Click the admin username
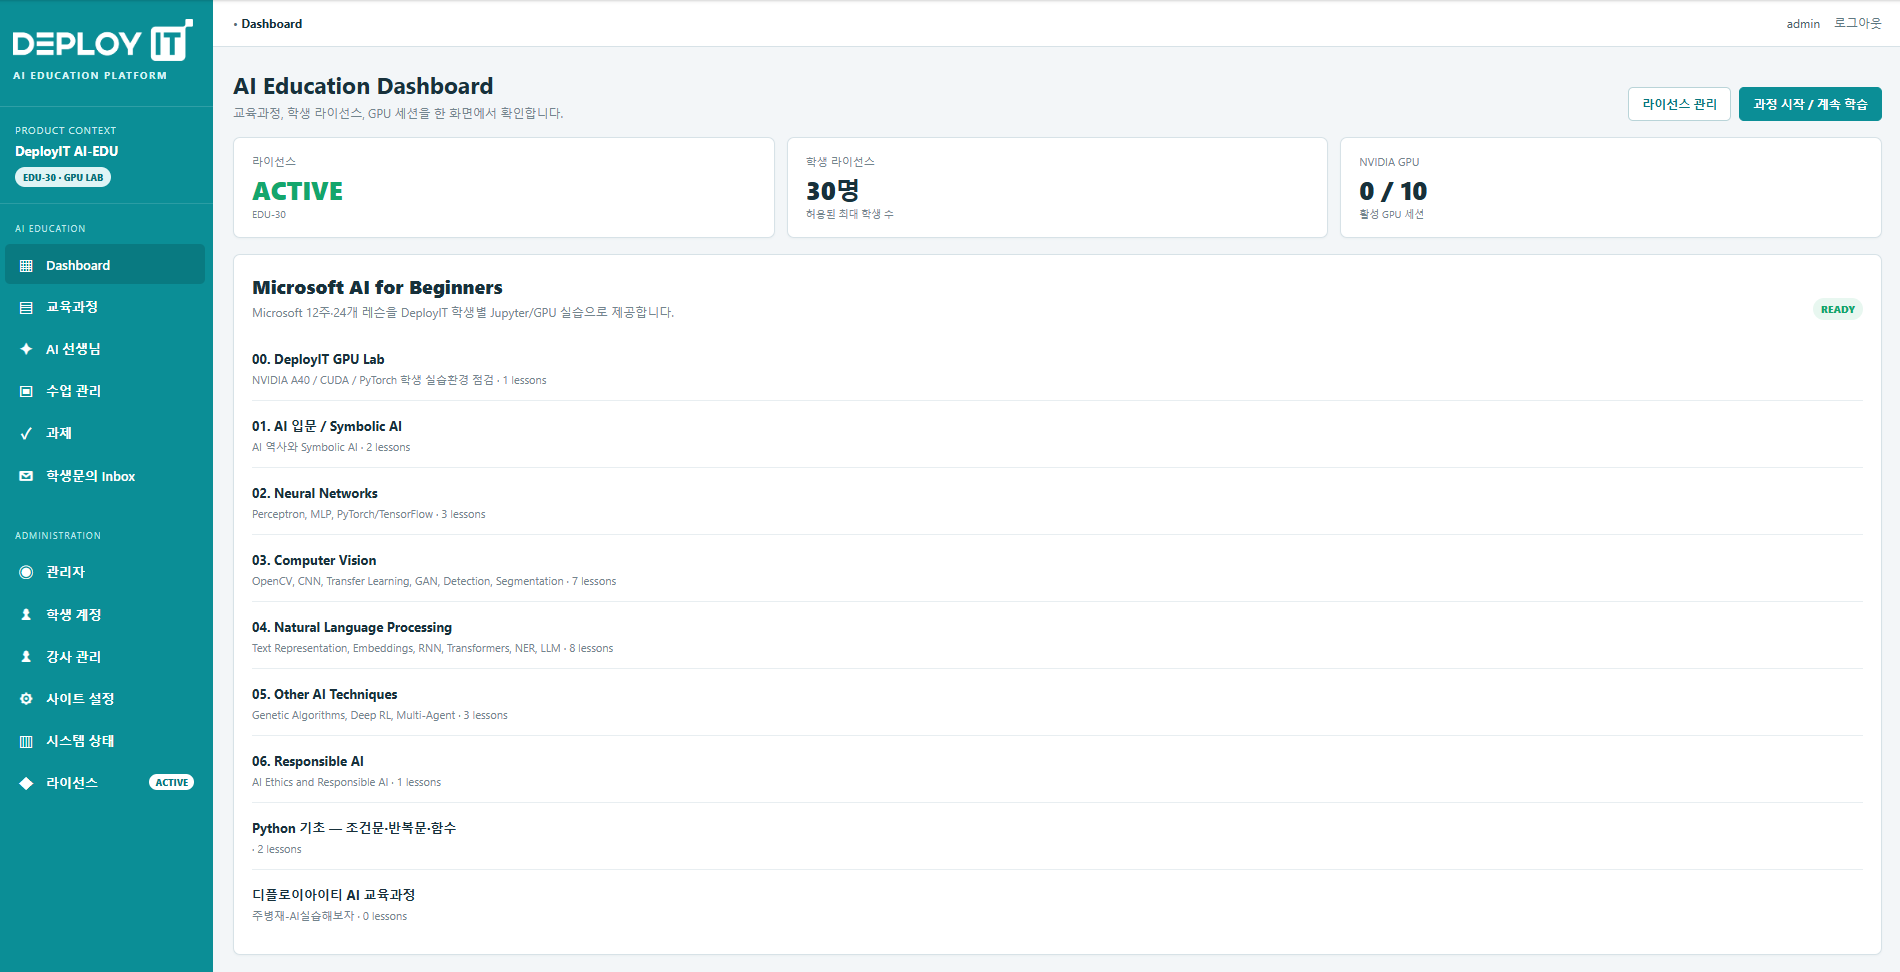 [x=1803, y=24]
